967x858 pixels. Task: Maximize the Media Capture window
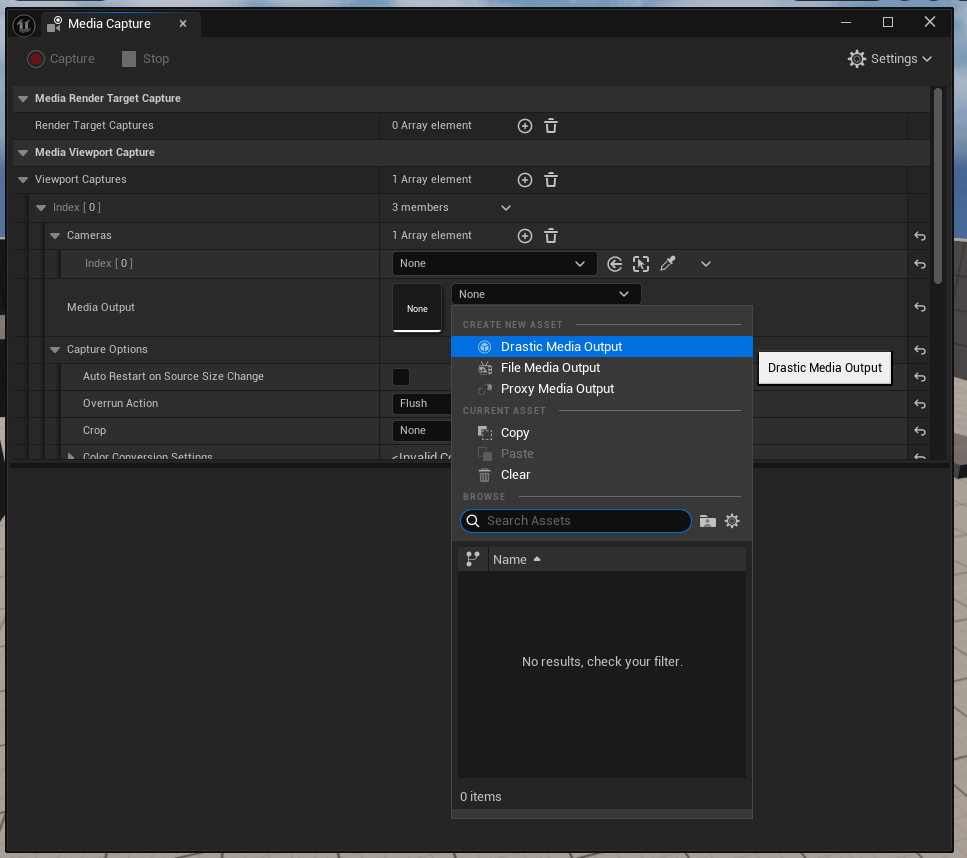888,22
